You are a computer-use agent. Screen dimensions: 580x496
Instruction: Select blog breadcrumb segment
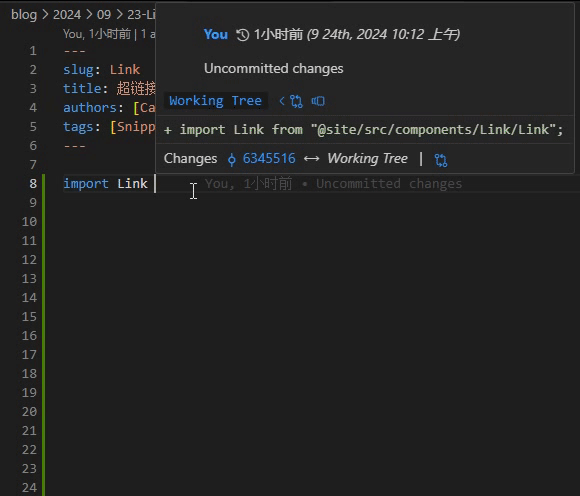point(24,14)
